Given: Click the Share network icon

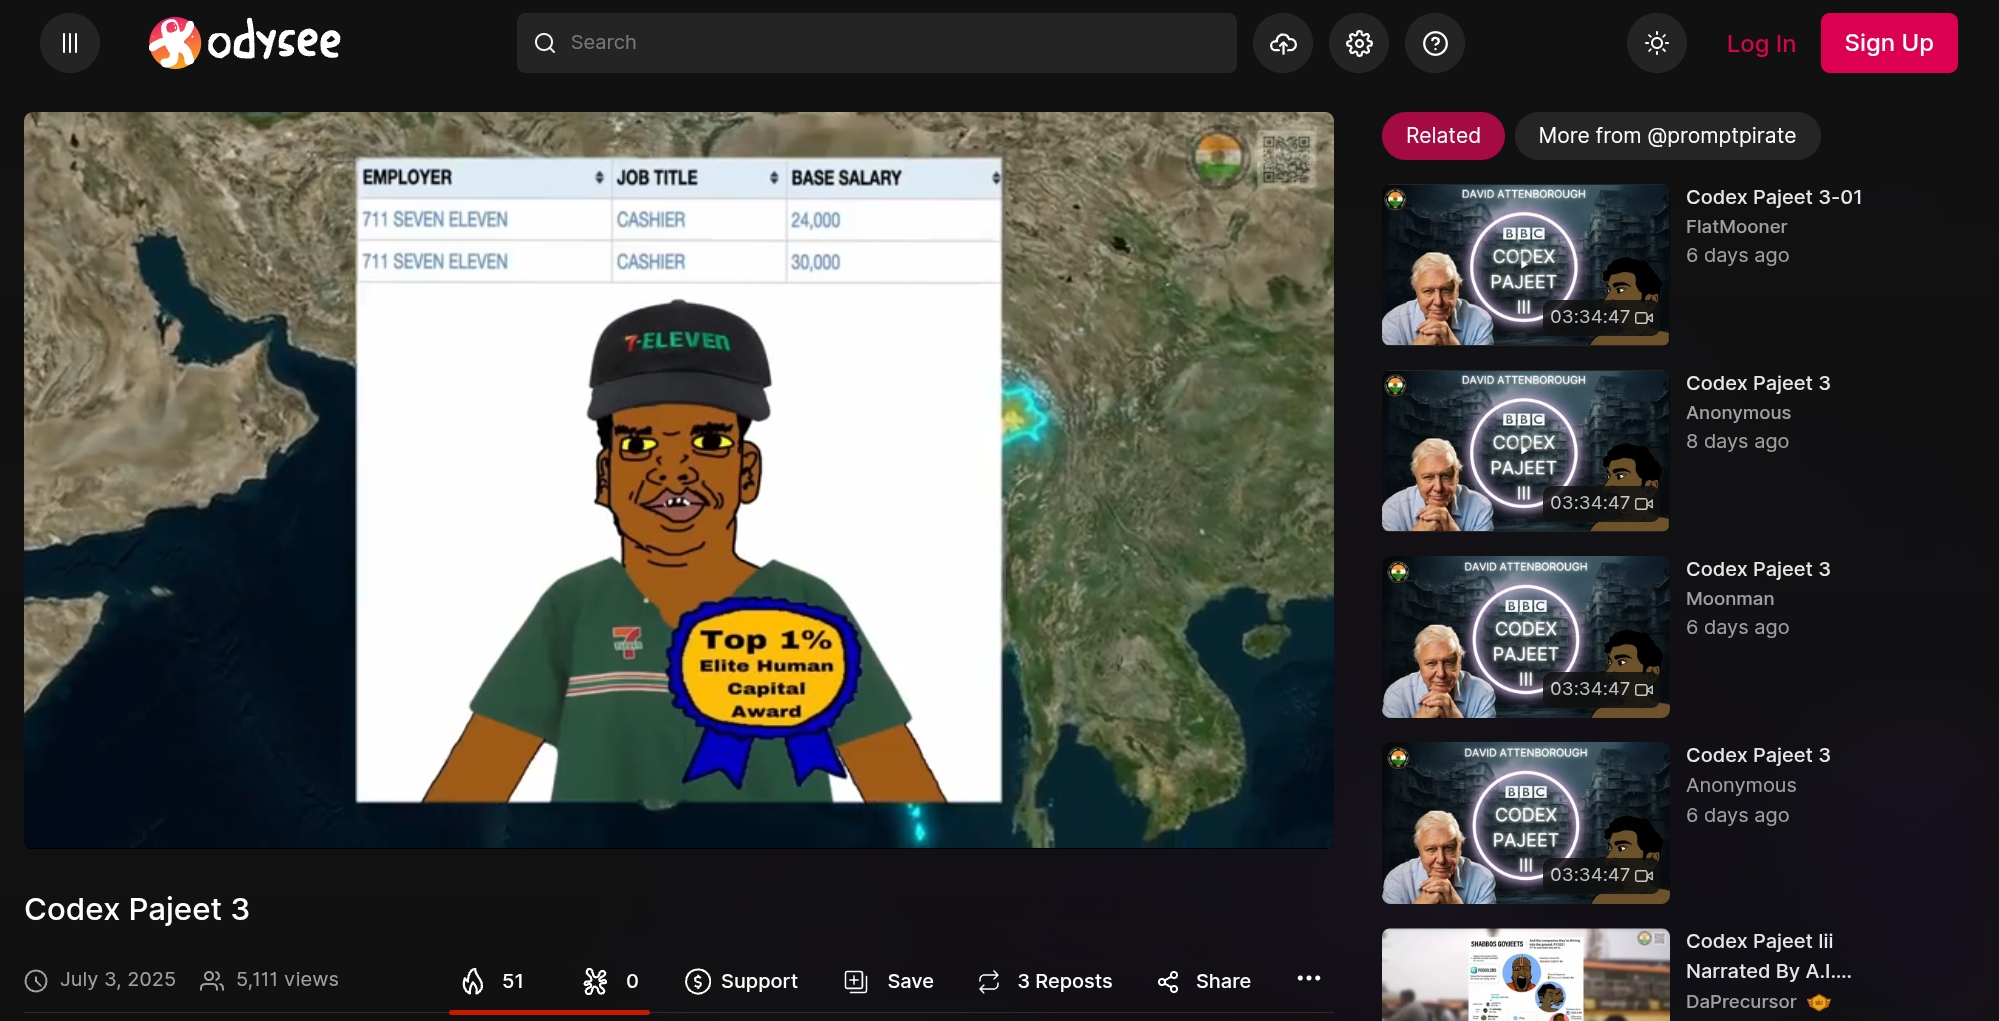Looking at the screenshot, I should coord(1168,982).
